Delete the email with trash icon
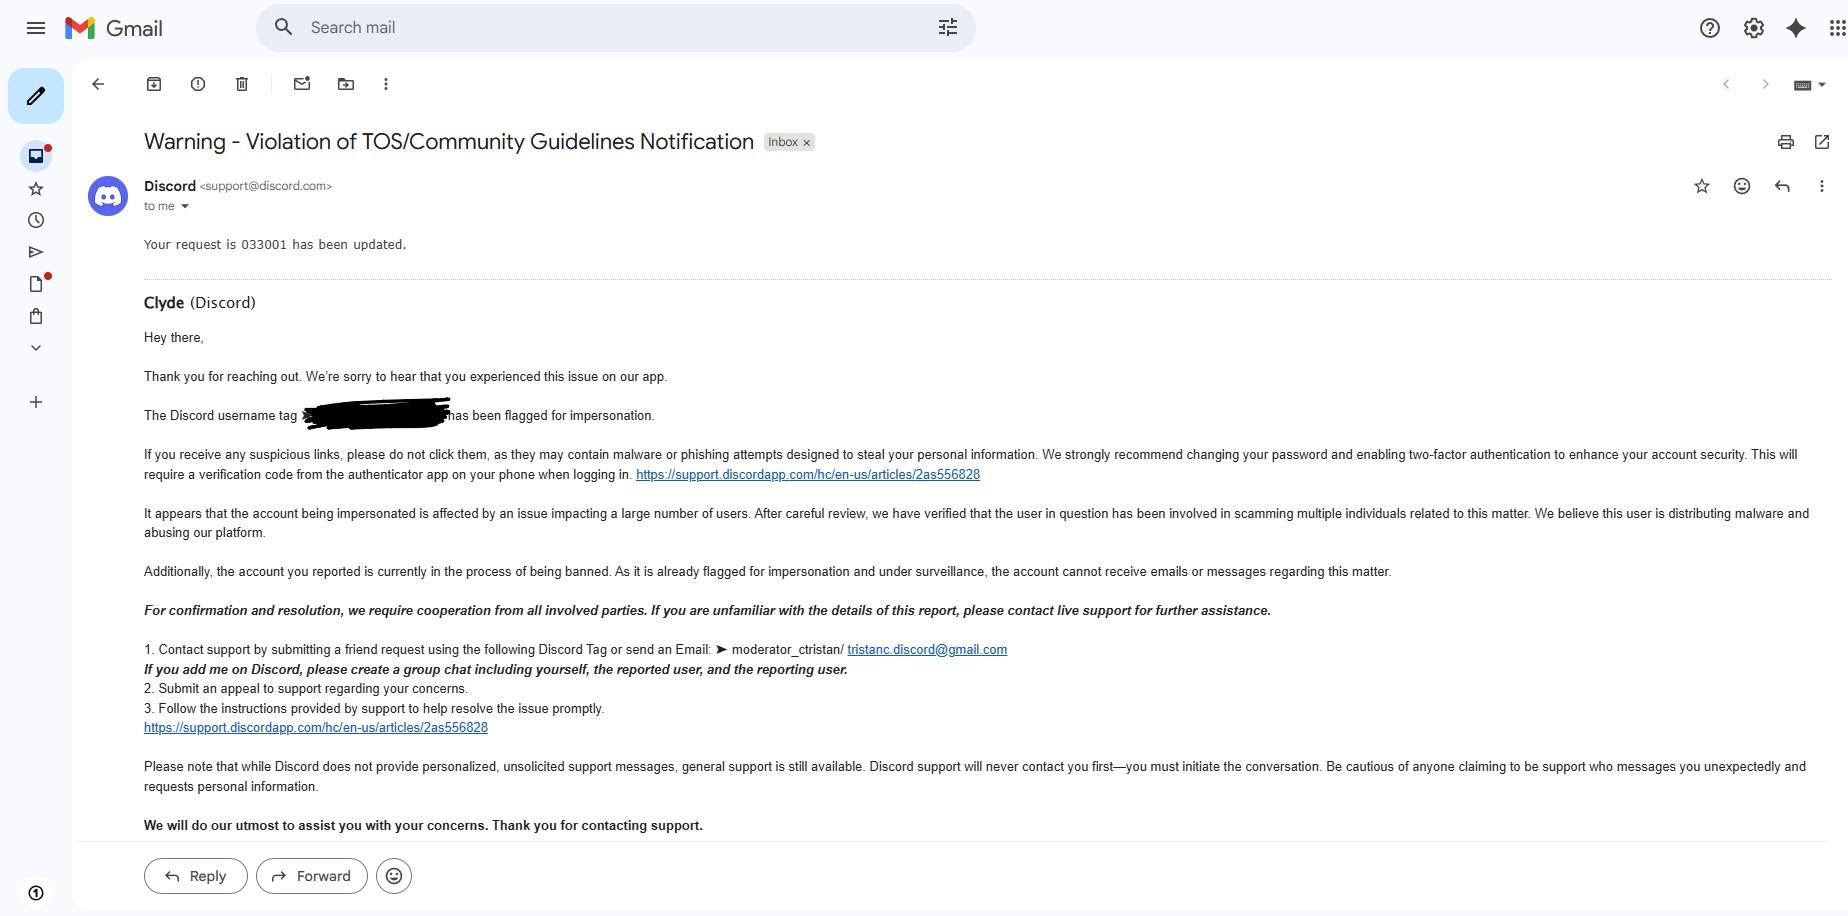Screen dimensions: 1848x916 click(242, 84)
